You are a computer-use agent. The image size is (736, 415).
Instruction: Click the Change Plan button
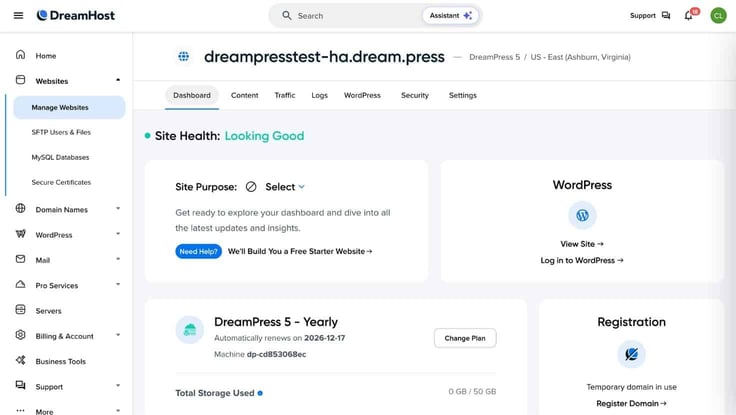click(465, 338)
